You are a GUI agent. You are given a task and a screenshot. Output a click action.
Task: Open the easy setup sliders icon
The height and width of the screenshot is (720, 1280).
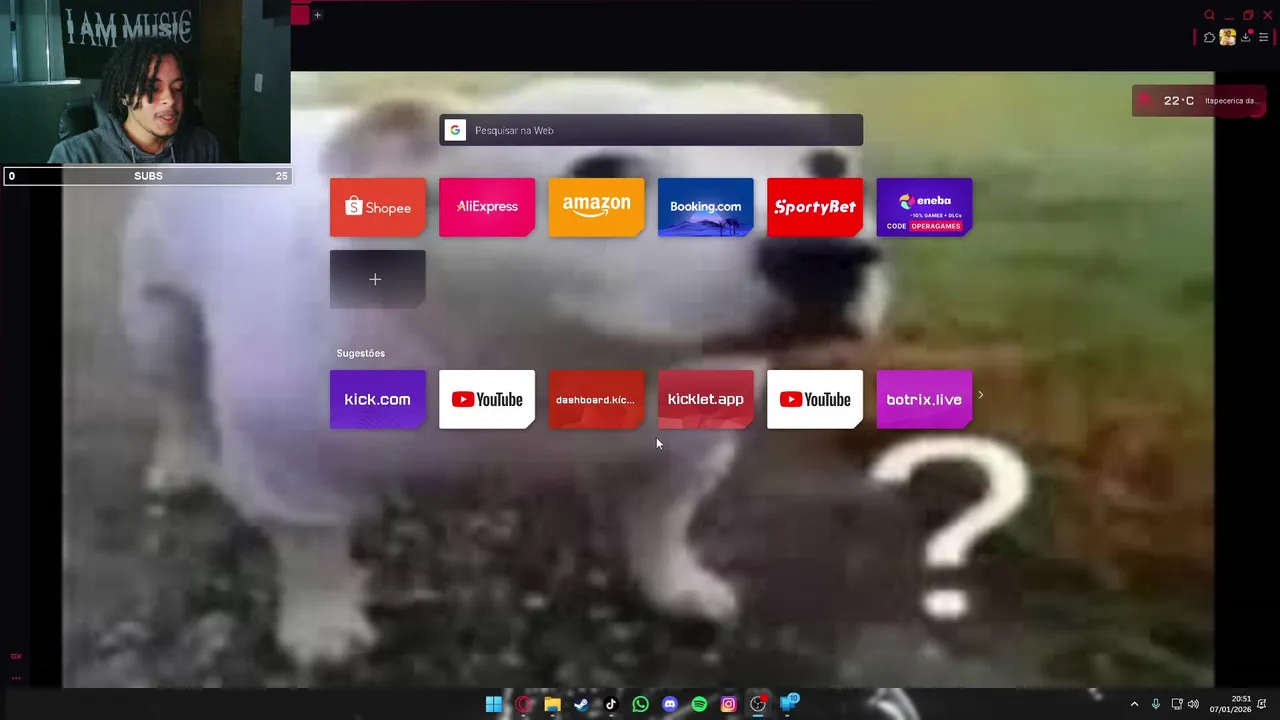pos(1263,38)
